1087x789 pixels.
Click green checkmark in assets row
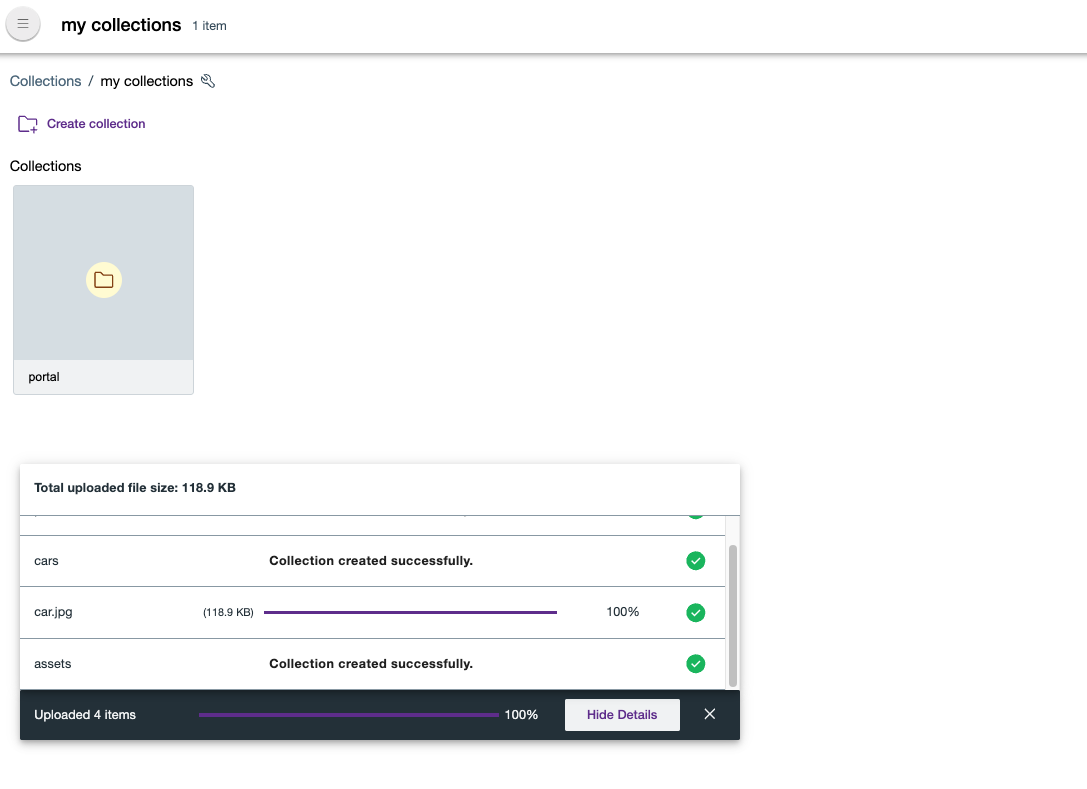(x=695, y=664)
